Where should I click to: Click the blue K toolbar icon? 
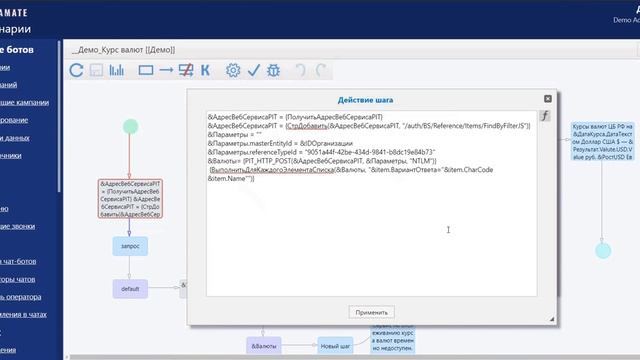pos(205,70)
